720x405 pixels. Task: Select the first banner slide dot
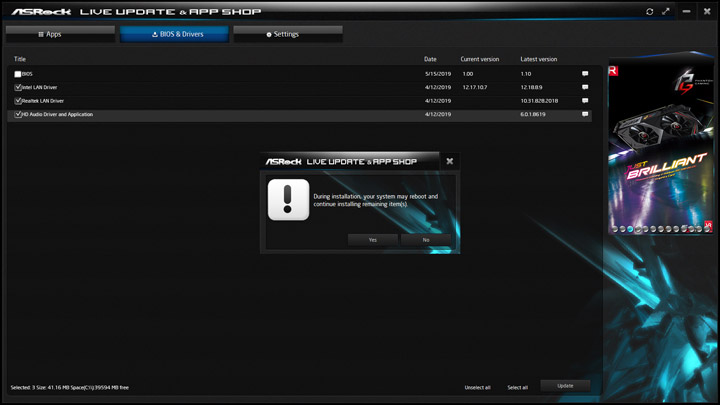[x=615, y=229]
